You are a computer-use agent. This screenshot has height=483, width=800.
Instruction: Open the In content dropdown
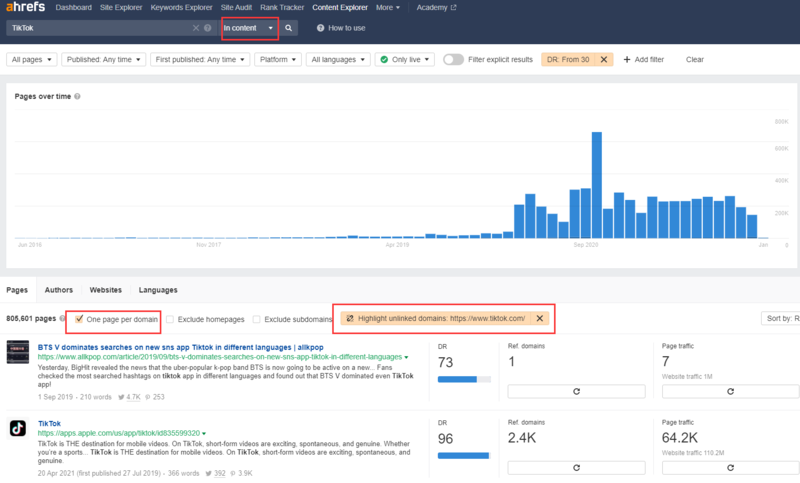(x=249, y=28)
